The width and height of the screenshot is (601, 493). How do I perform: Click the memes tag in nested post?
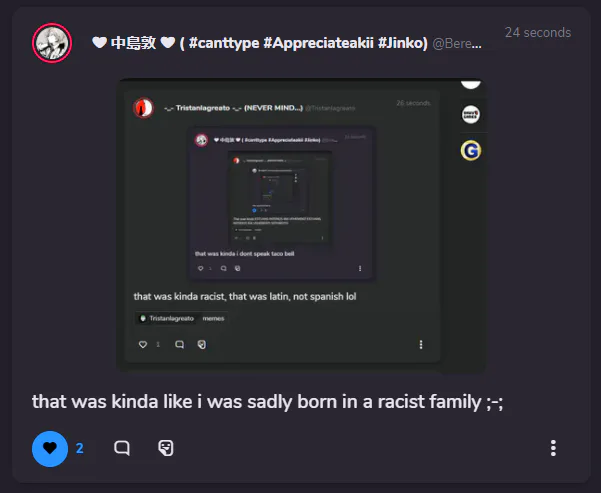tap(213, 319)
